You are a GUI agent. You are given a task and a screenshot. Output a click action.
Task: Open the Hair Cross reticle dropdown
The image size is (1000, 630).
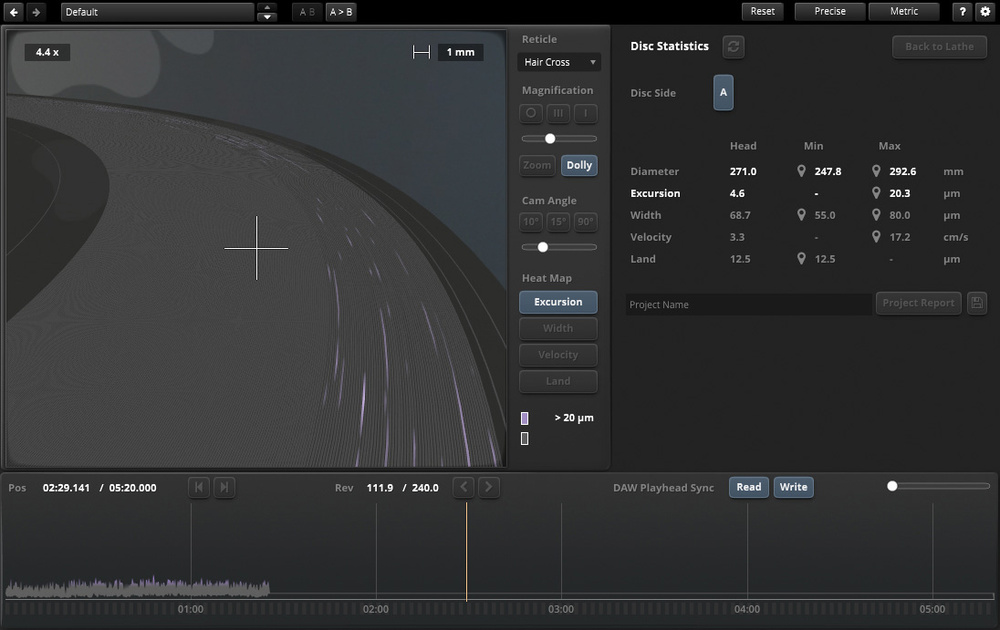click(559, 62)
